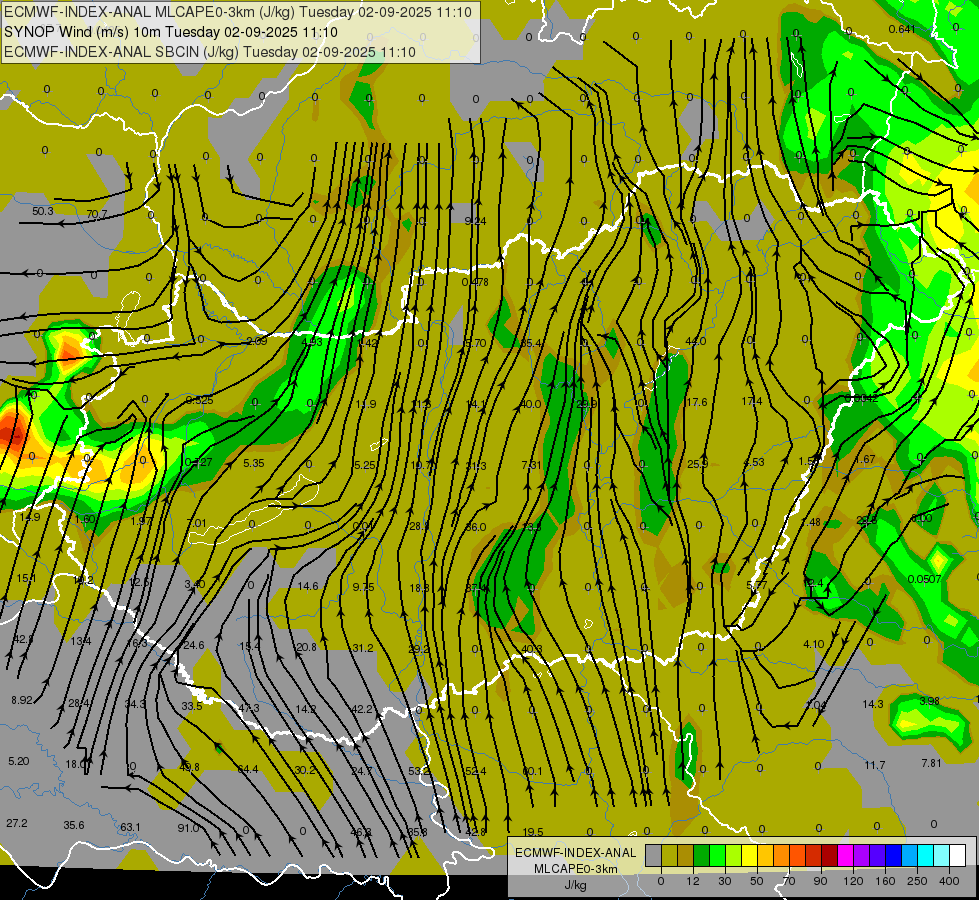
Task: Click the map value 20.8
Action: [306, 648]
